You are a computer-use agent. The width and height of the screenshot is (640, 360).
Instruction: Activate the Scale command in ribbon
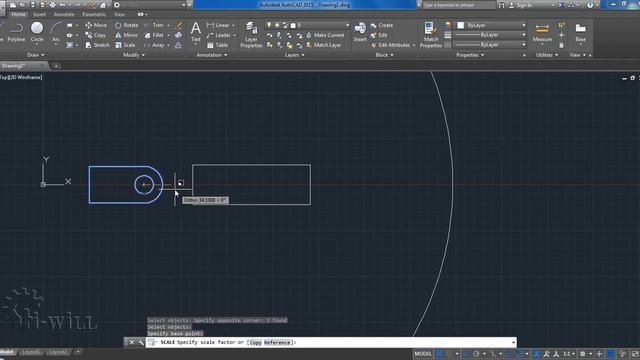125,45
